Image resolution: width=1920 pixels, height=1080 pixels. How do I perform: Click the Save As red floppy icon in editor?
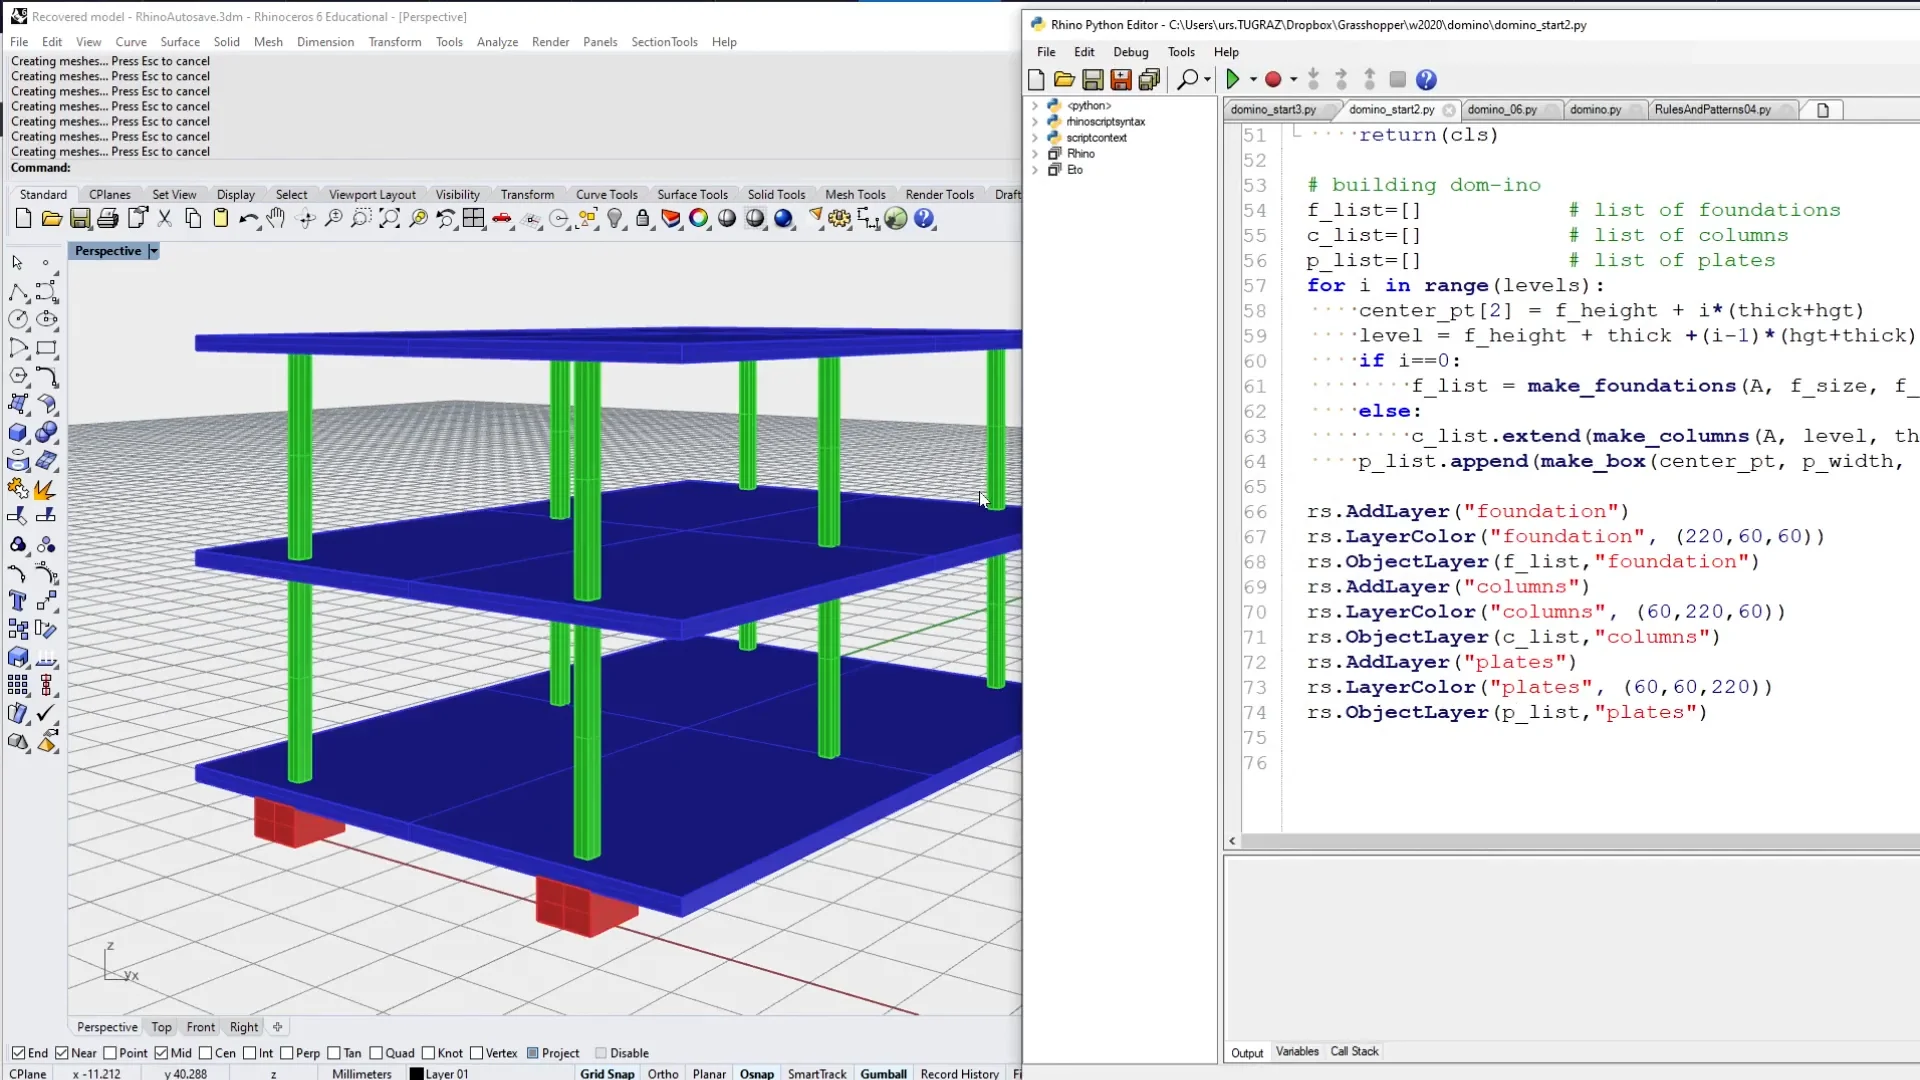pos(1121,79)
